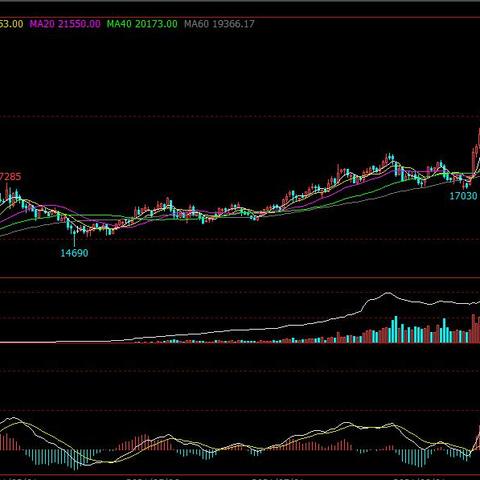Select the long-wick candle above the 14690 label
Image resolution: width=480 pixels, height=480 pixels.
[74, 236]
